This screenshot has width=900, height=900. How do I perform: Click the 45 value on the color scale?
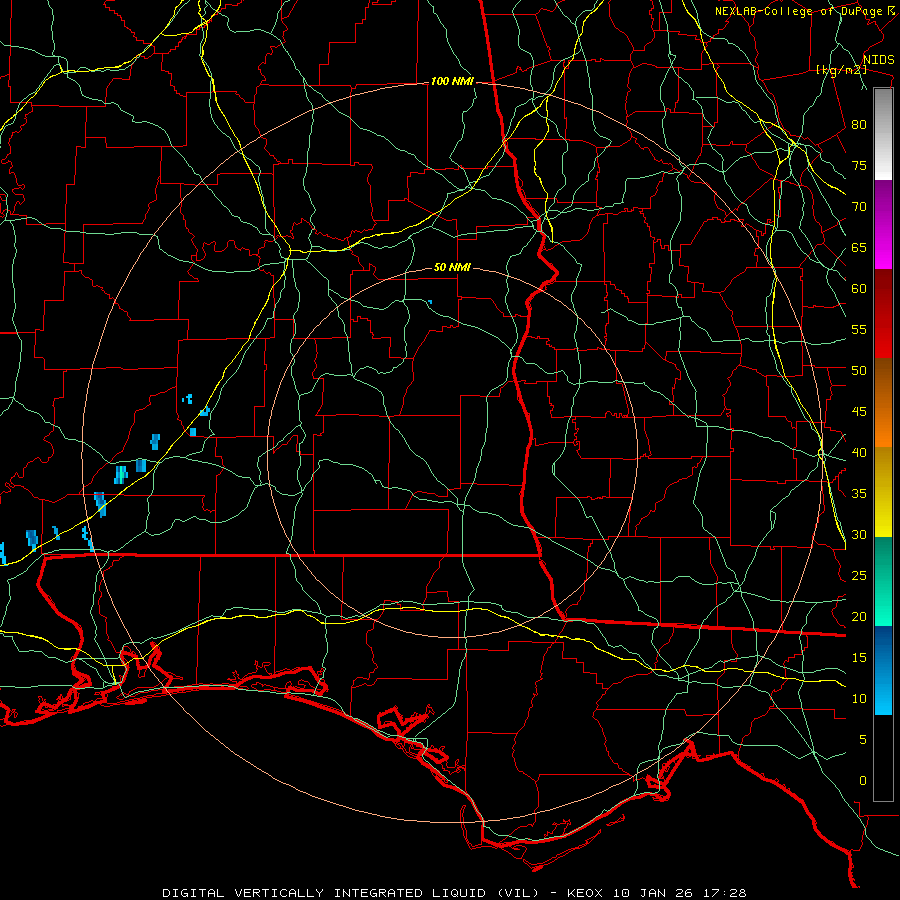(x=859, y=412)
